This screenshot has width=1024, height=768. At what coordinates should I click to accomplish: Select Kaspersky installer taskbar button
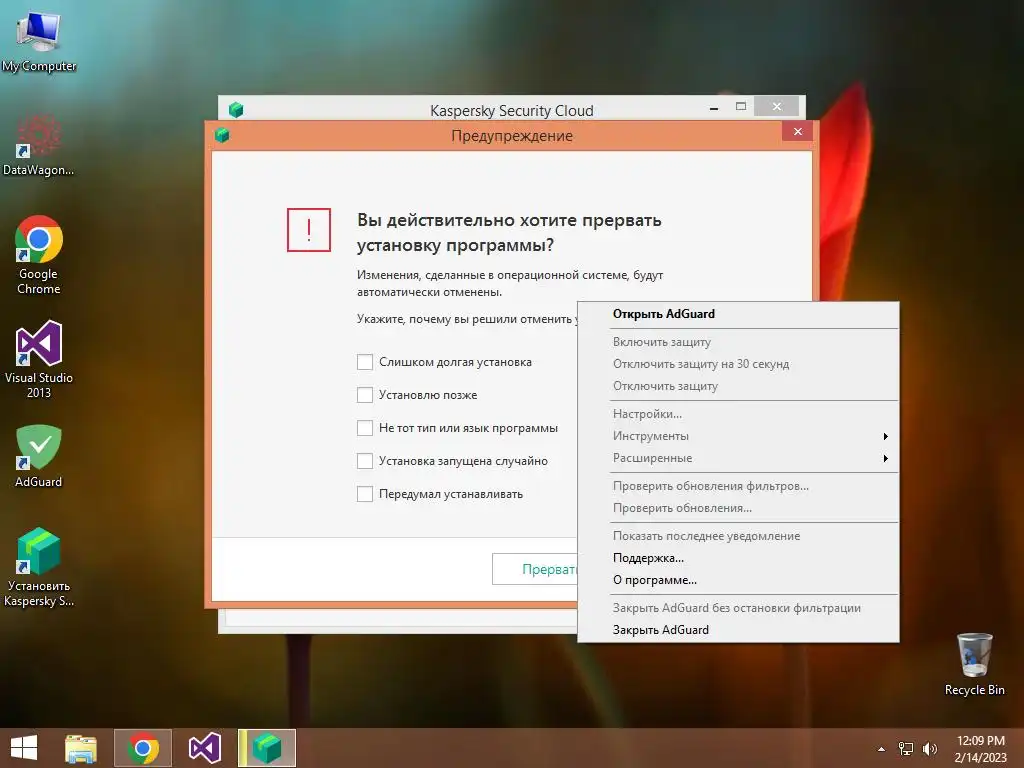[267, 748]
